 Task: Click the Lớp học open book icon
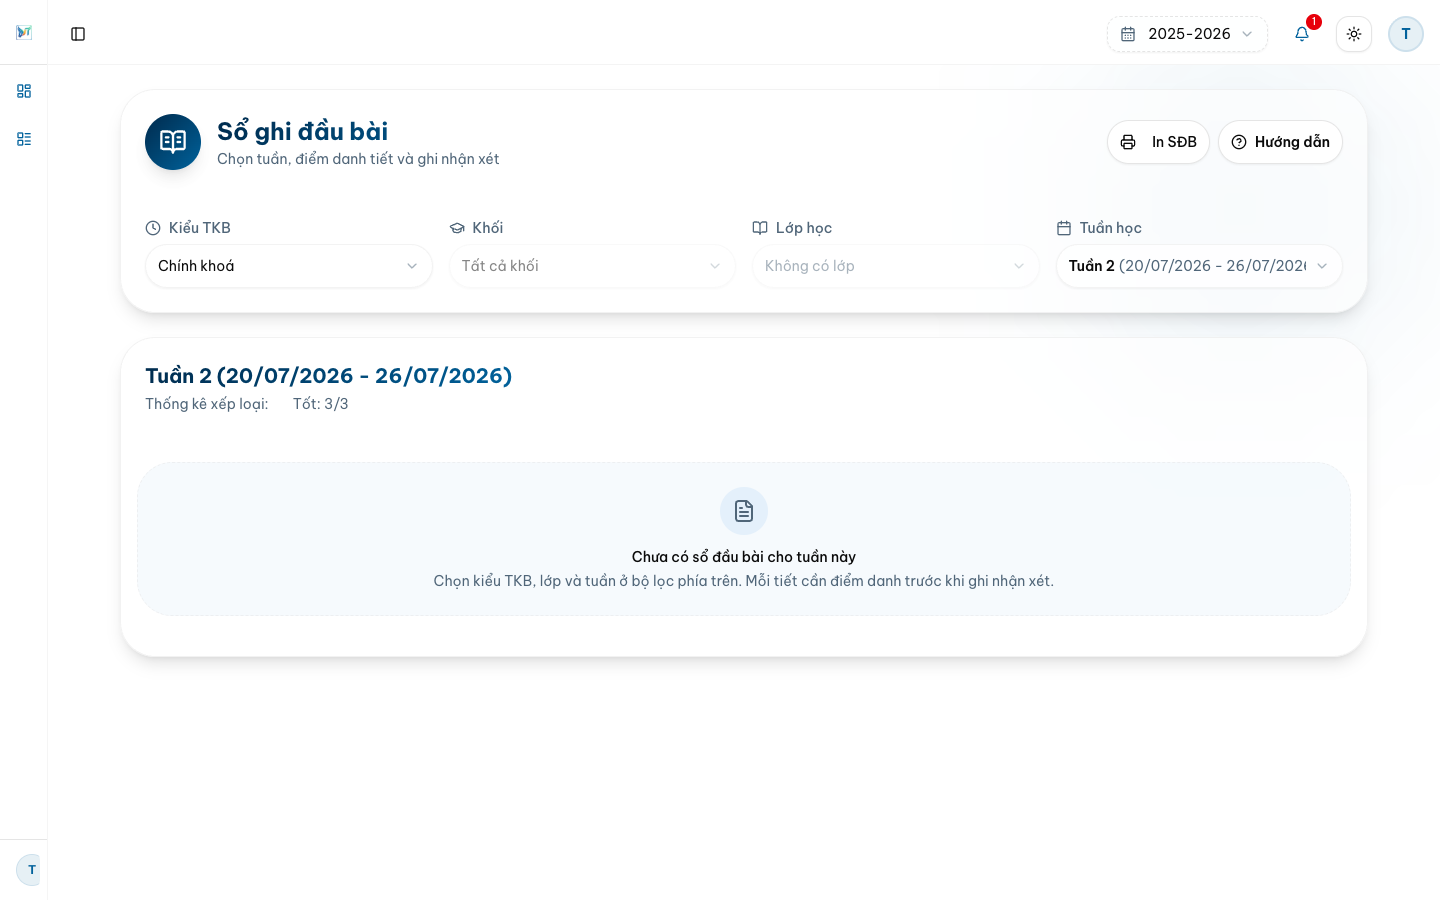pos(760,228)
